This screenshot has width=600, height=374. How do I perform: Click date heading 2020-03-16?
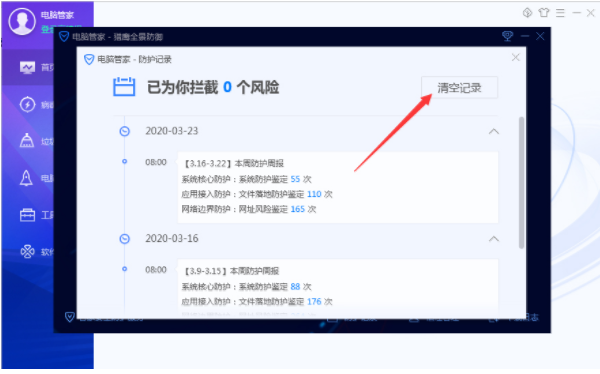[x=171, y=238]
